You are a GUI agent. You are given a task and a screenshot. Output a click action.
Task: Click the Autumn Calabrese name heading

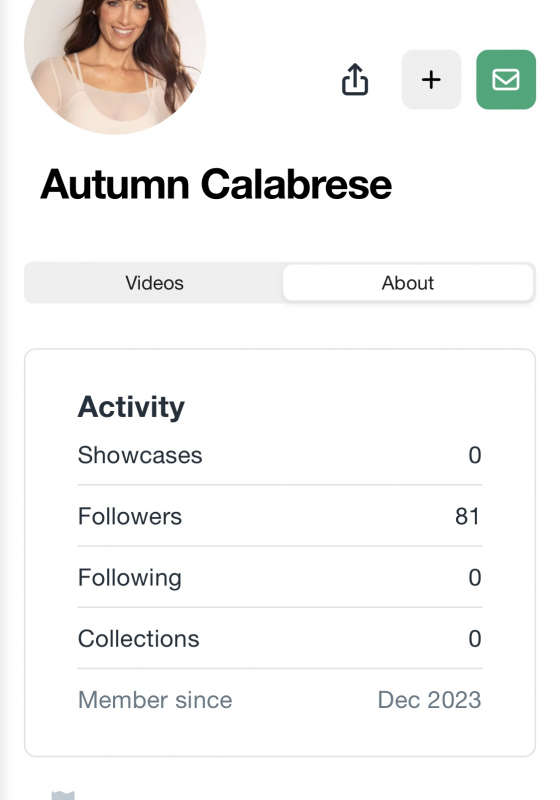216,184
